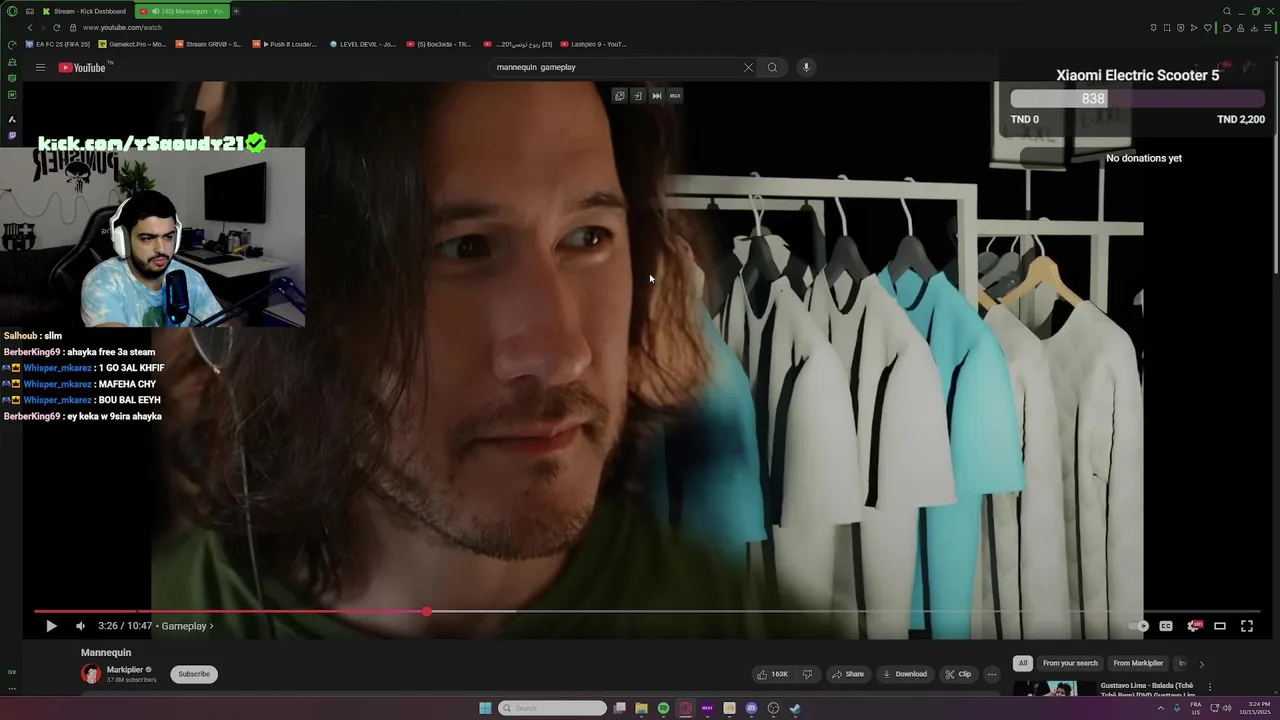The height and width of the screenshot is (720, 1280).
Task: Open tab islands workspace icon
Action: 28,11
